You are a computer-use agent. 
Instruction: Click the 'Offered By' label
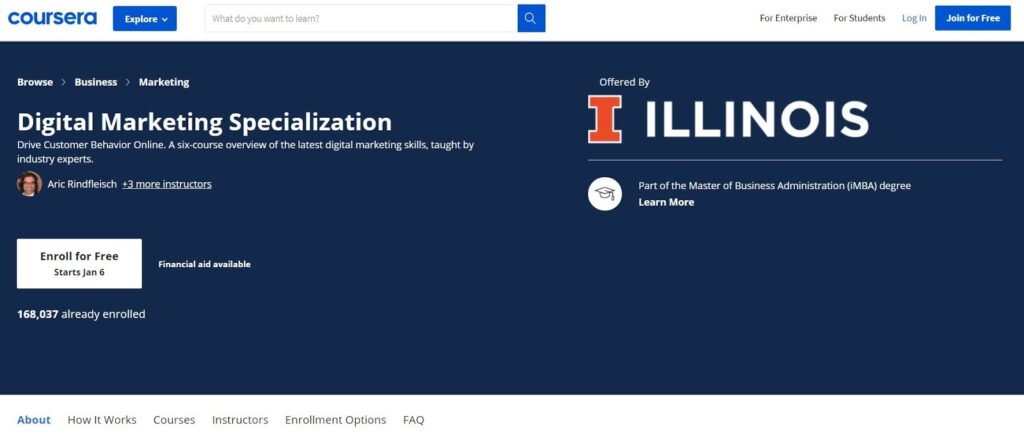pyautogui.click(x=624, y=82)
